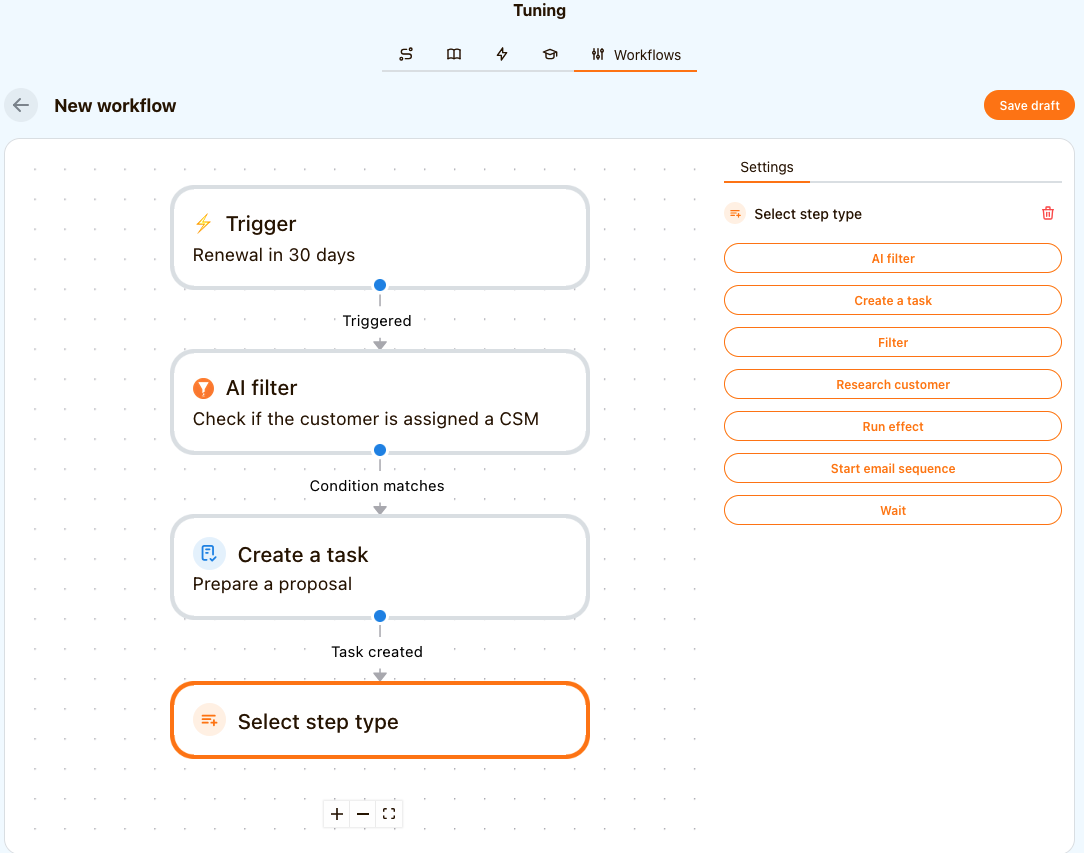
Task: Zoom in the canvas with plus button
Action: point(337,814)
